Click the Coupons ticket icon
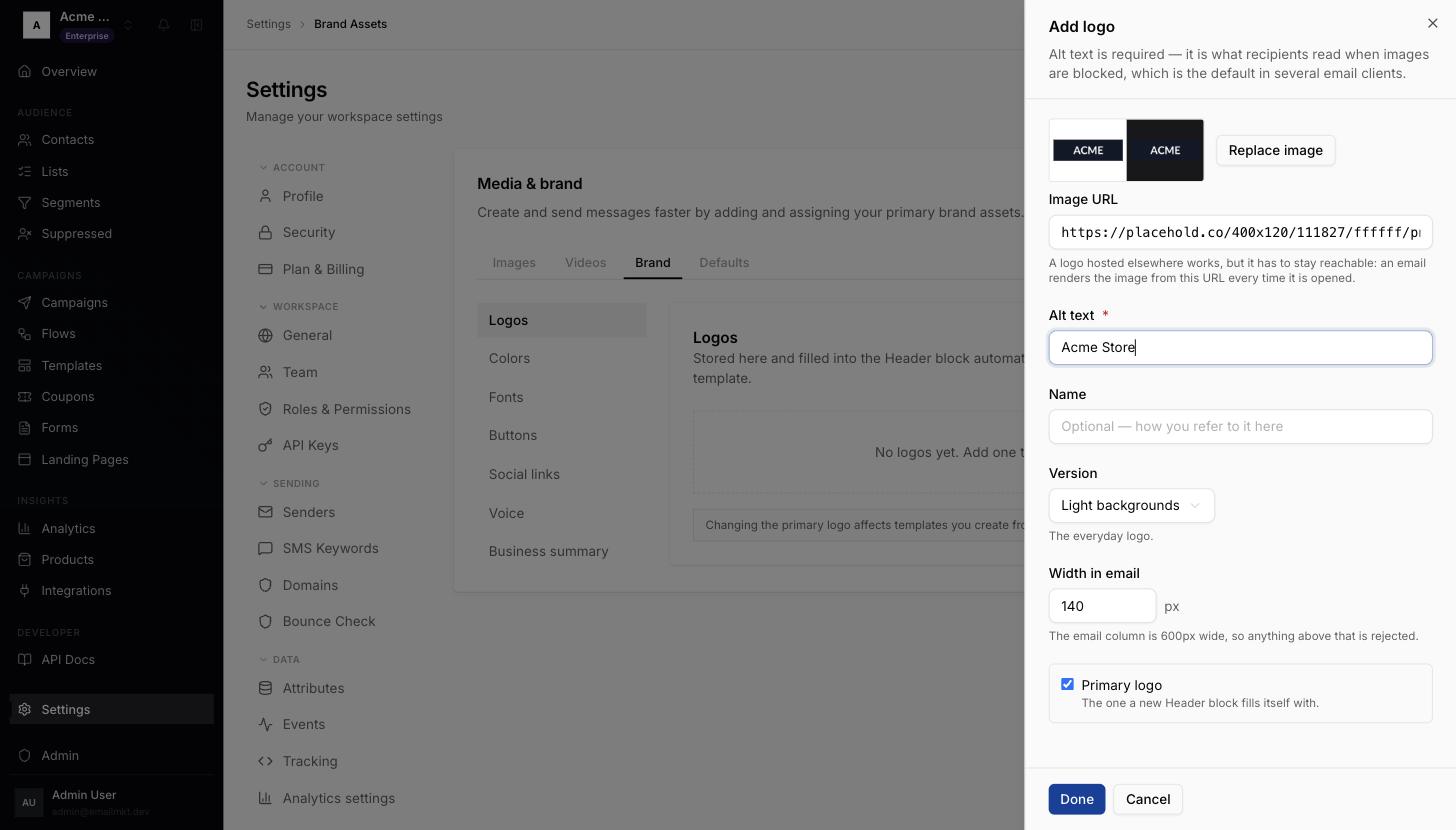Image resolution: width=1456 pixels, height=830 pixels. coord(25,397)
